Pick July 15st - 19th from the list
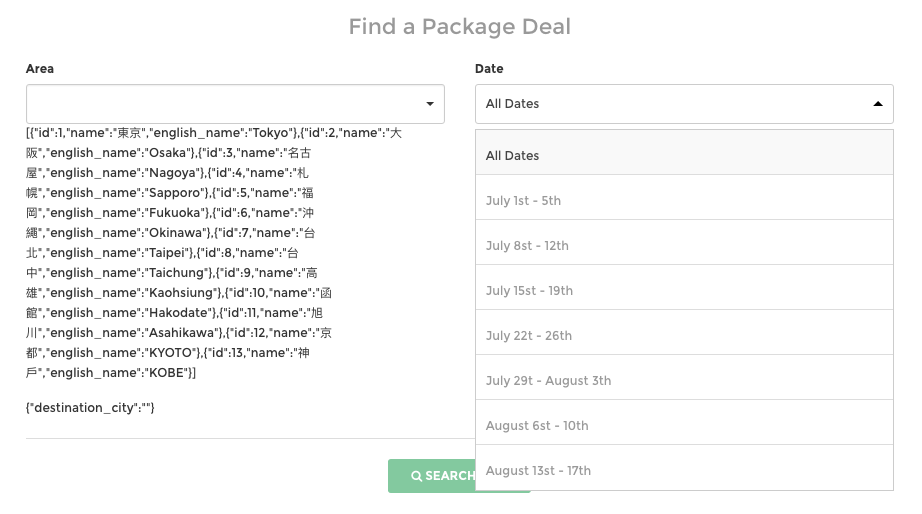The height and width of the screenshot is (514, 922). (x=683, y=290)
